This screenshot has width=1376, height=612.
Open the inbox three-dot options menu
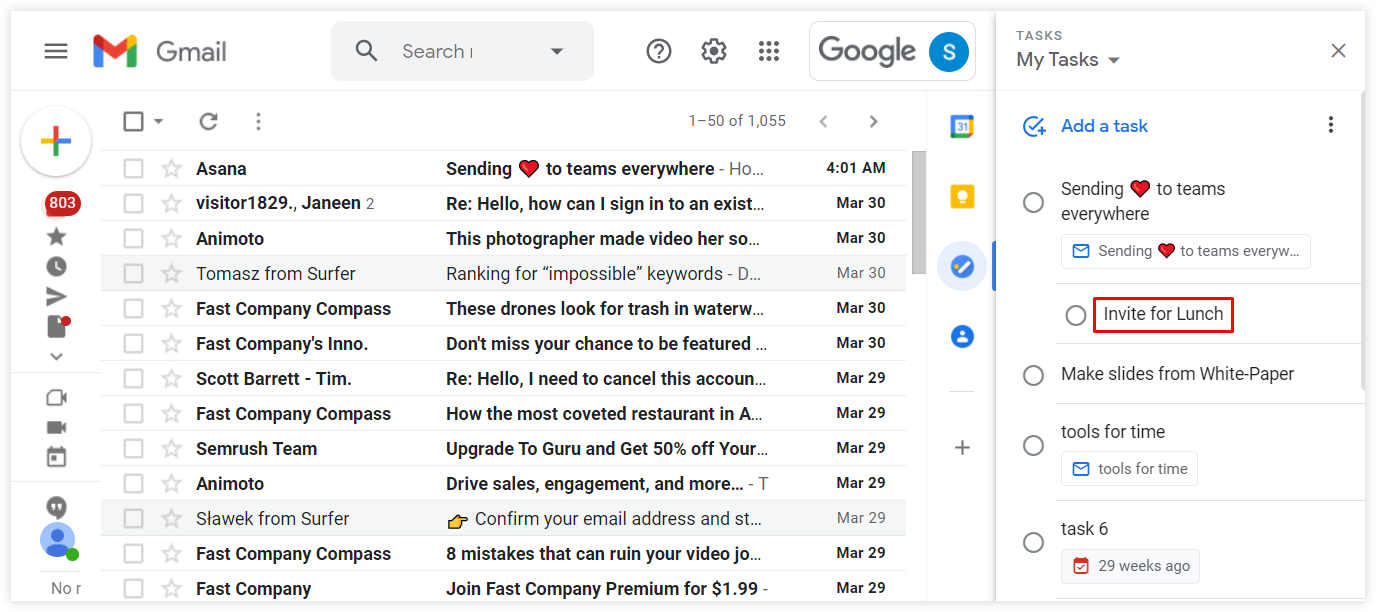click(258, 121)
